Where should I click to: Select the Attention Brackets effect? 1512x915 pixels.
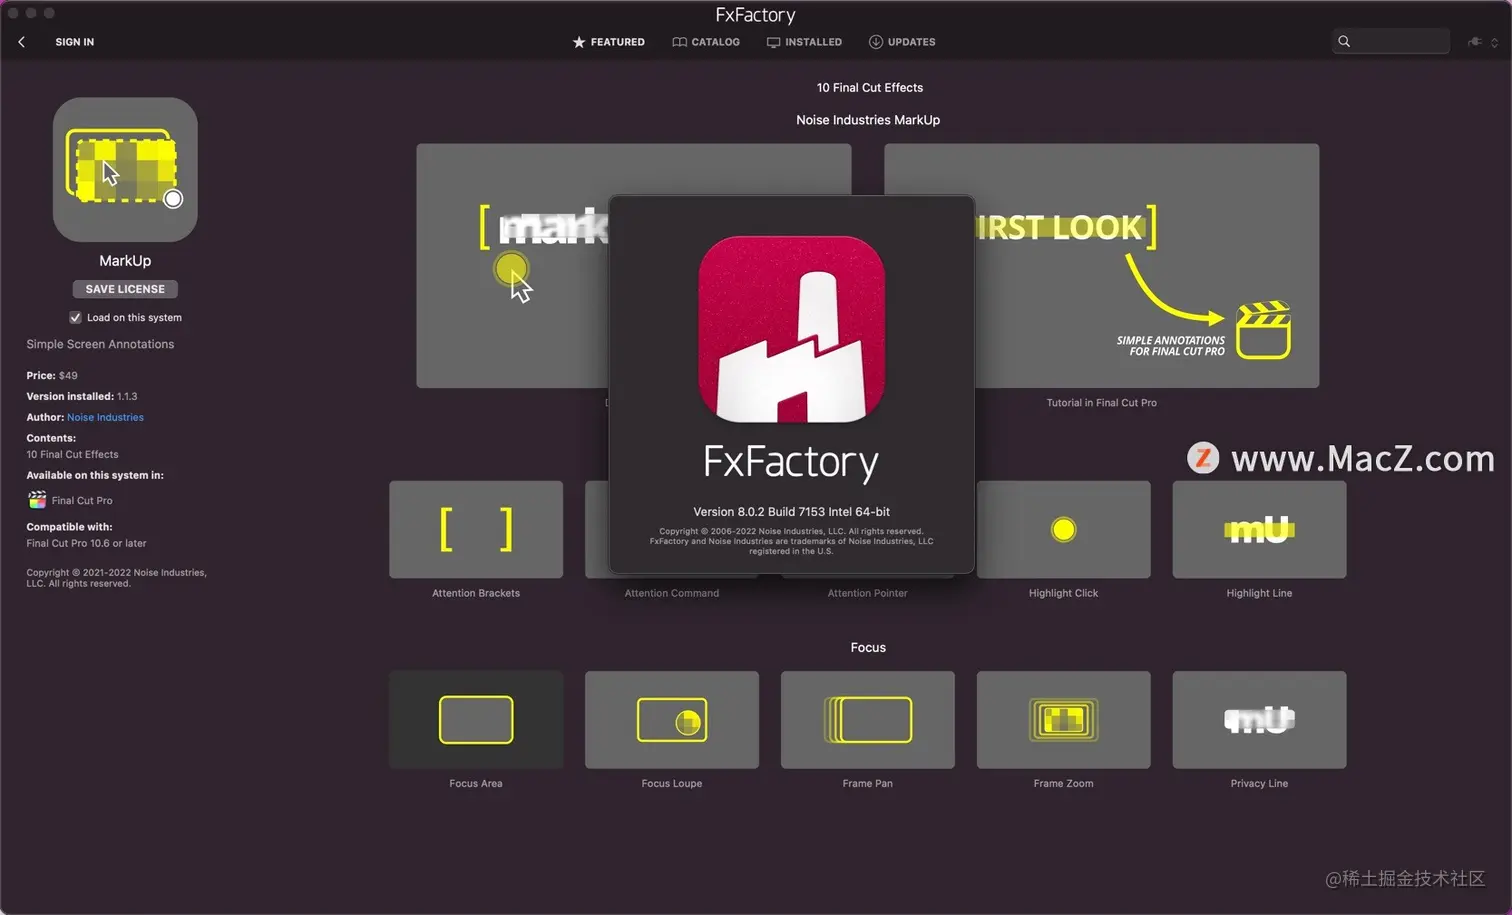click(476, 529)
